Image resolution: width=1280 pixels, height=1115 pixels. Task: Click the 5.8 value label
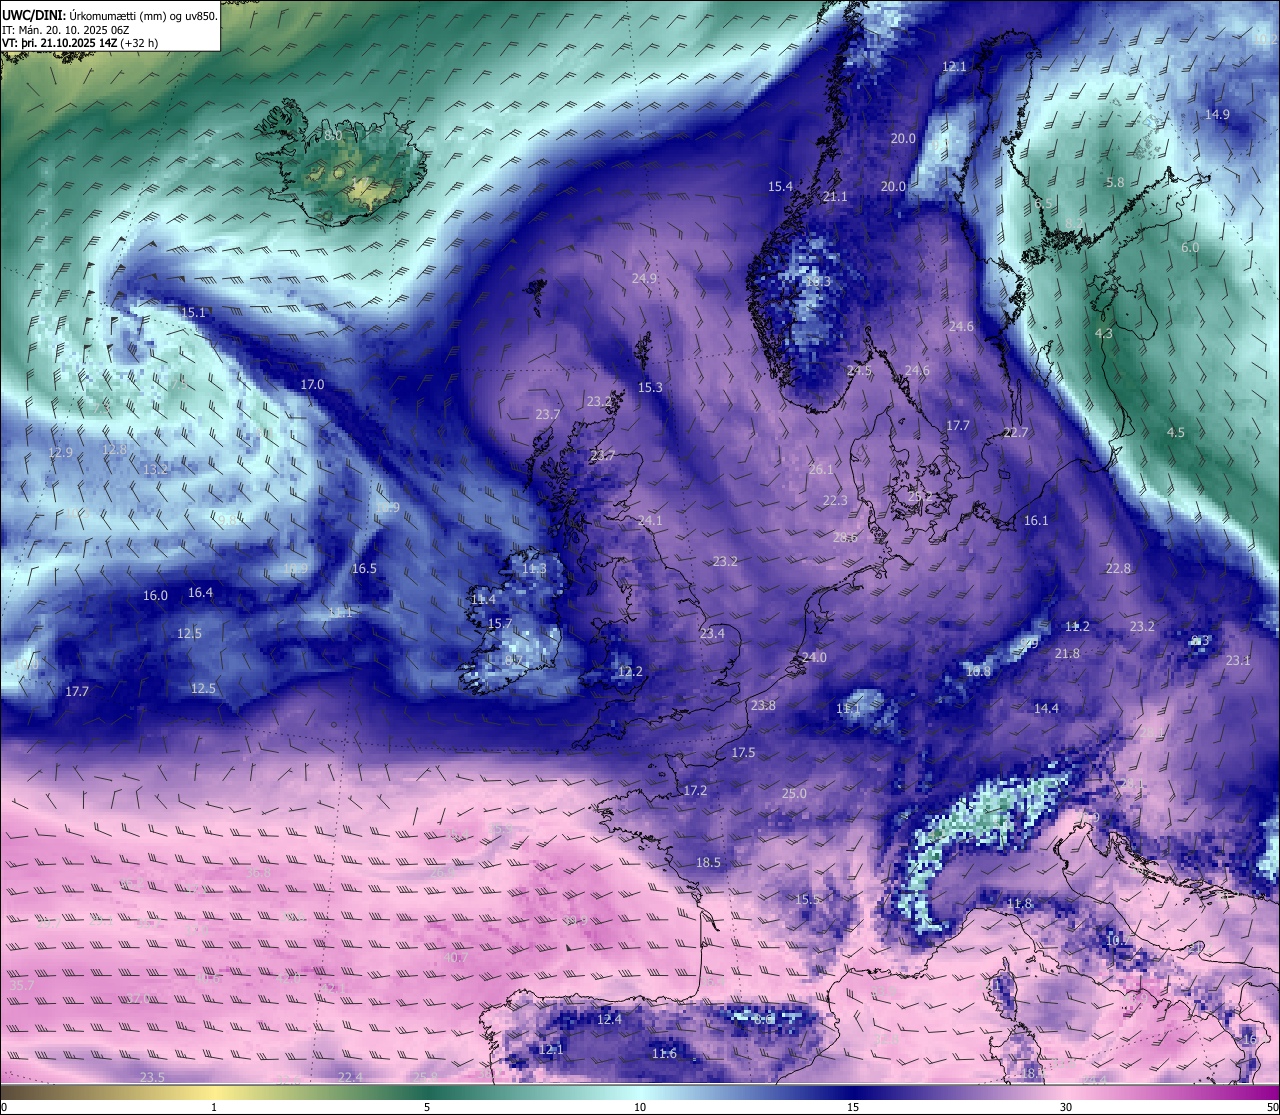pyautogui.click(x=1115, y=183)
